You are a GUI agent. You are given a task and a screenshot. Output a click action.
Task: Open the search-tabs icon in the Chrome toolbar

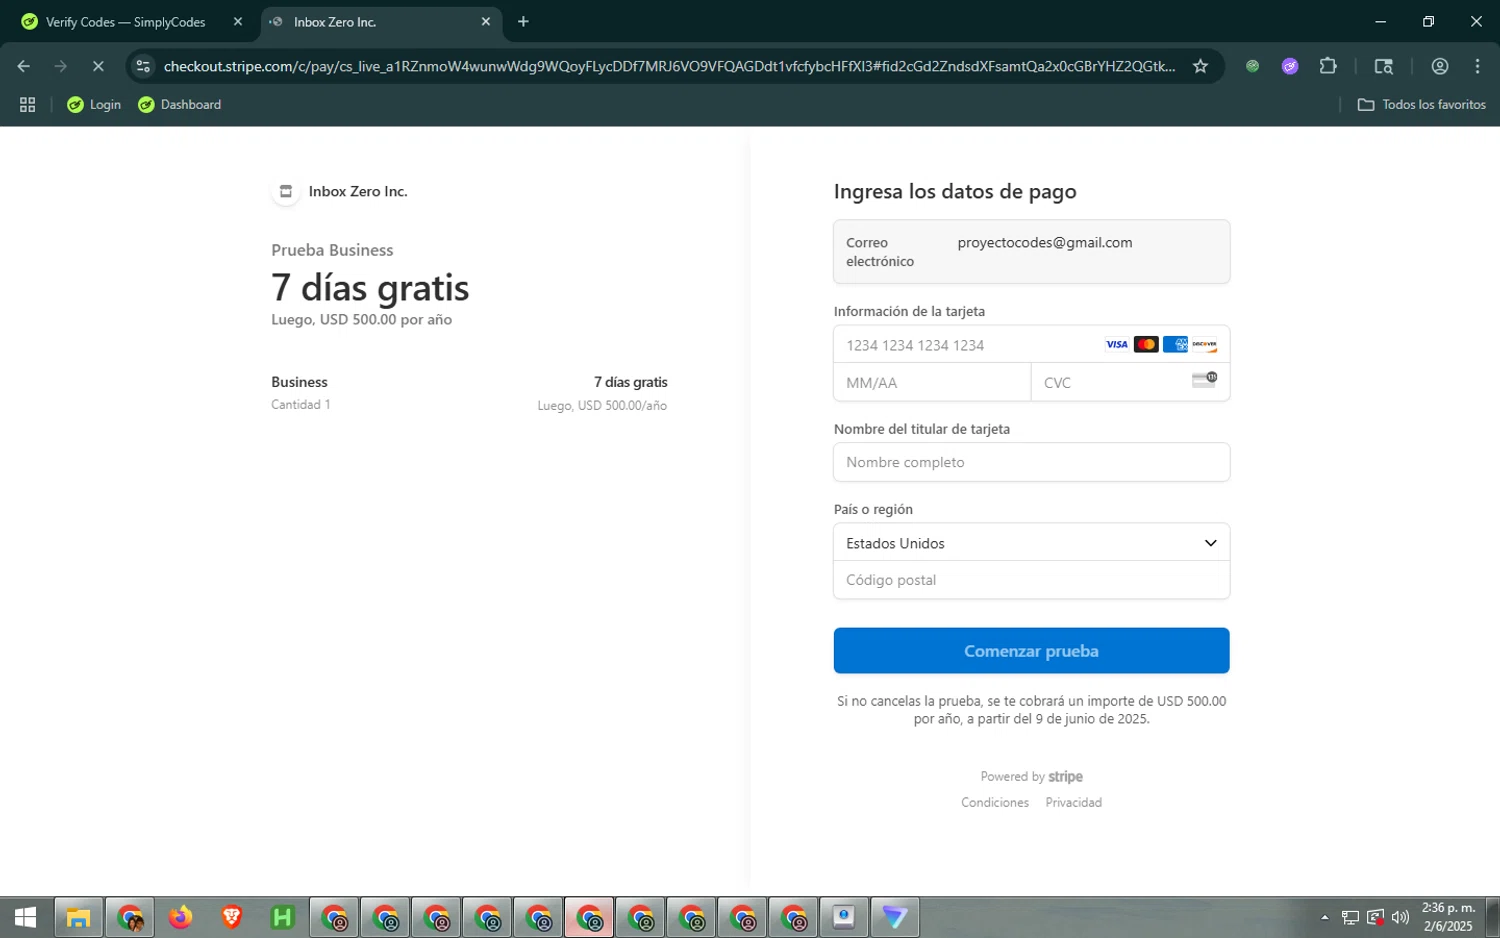pyautogui.click(x=1384, y=66)
